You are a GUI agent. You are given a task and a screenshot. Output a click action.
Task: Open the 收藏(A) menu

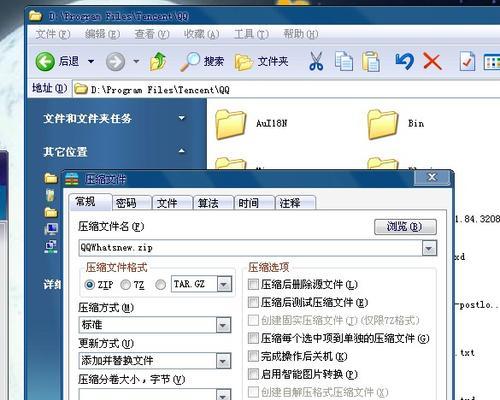pyautogui.click(x=201, y=34)
